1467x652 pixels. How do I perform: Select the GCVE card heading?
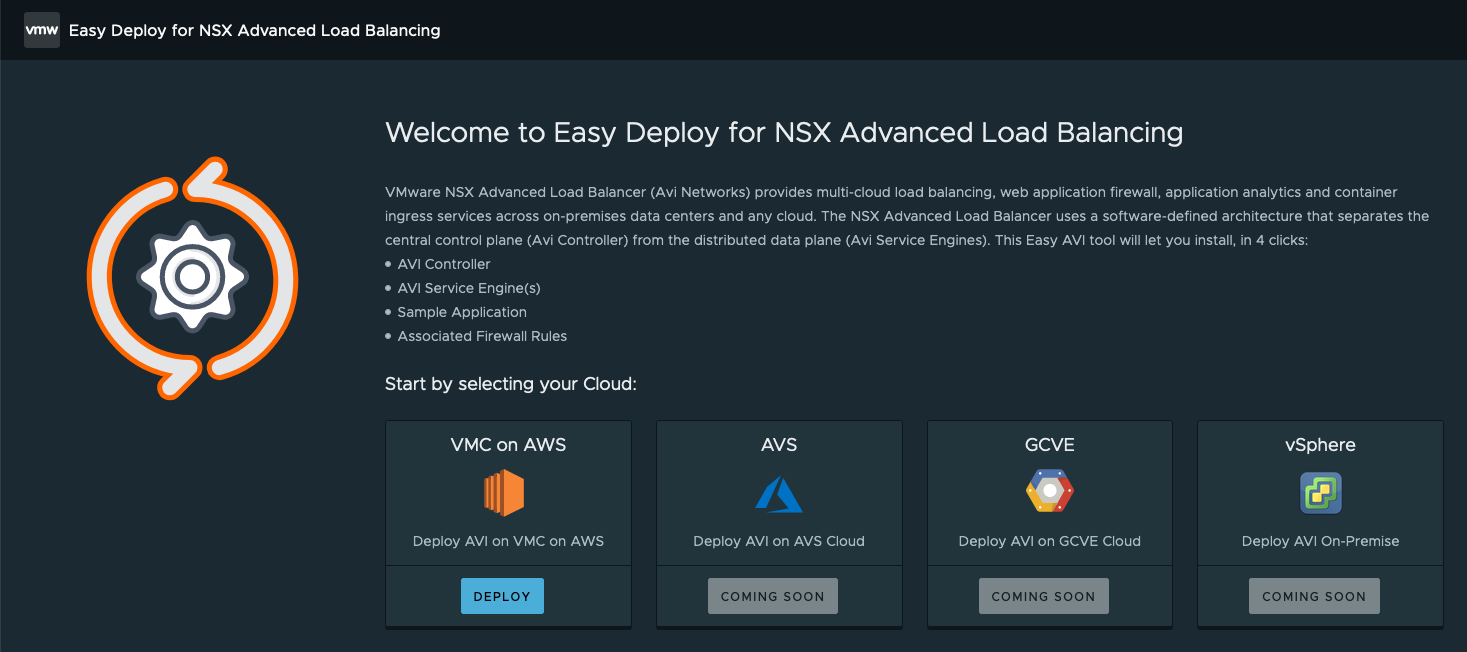(1049, 445)
